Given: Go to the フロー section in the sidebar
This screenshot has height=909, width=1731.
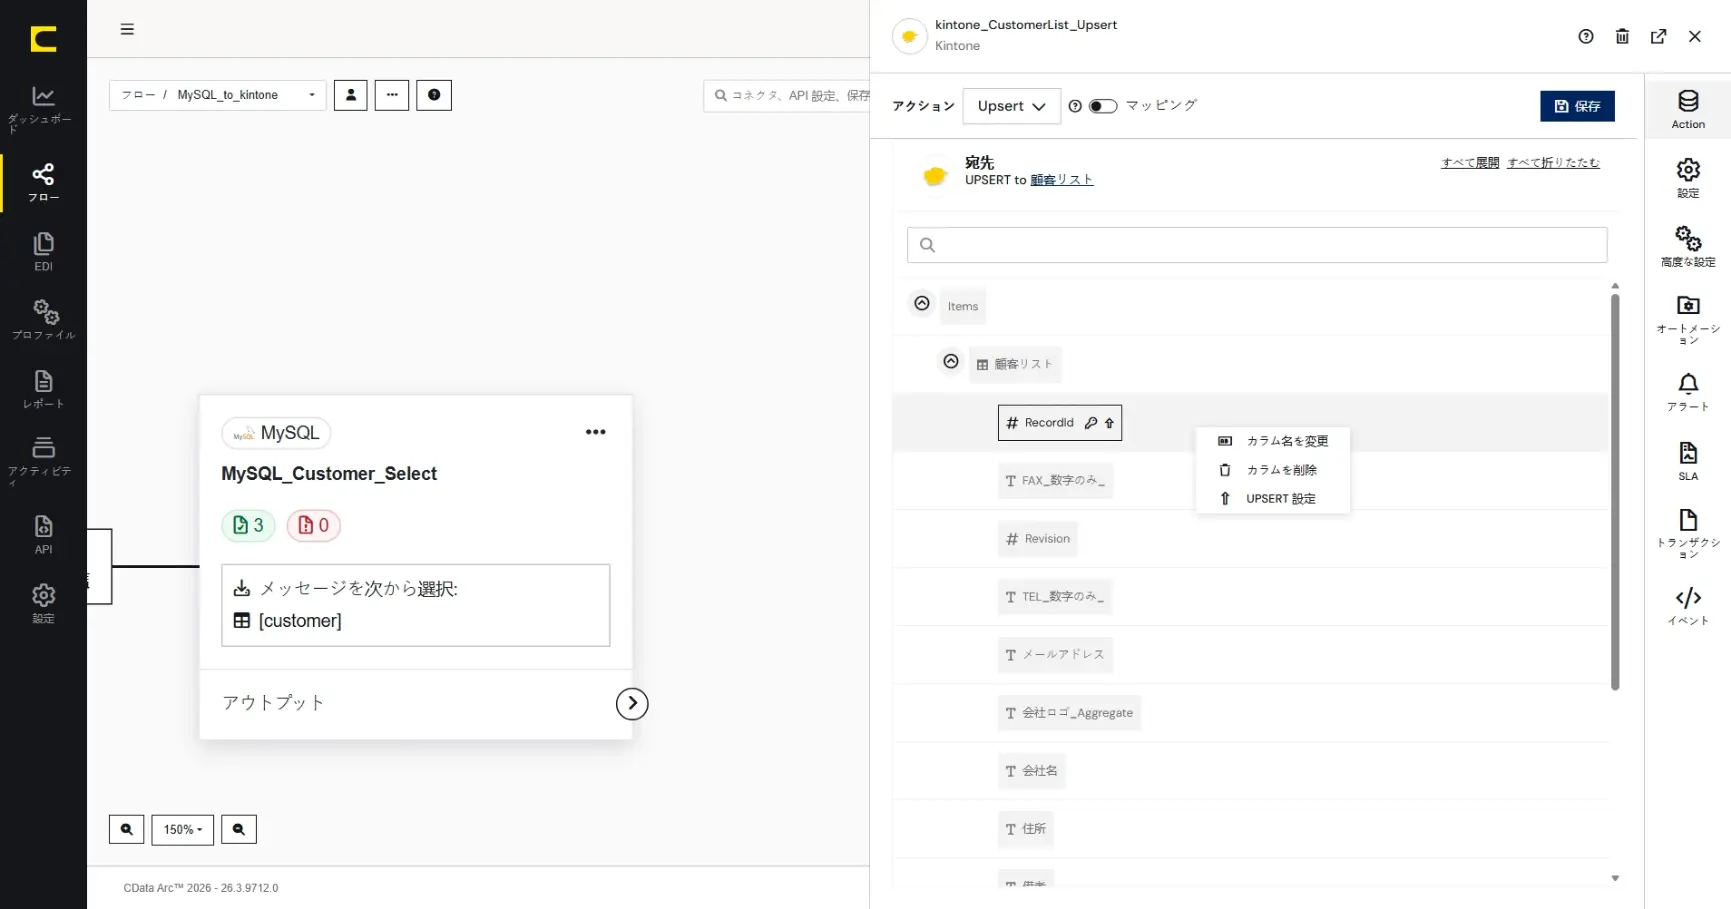Looking at the screenshot, I should click(x=43, y=183).
